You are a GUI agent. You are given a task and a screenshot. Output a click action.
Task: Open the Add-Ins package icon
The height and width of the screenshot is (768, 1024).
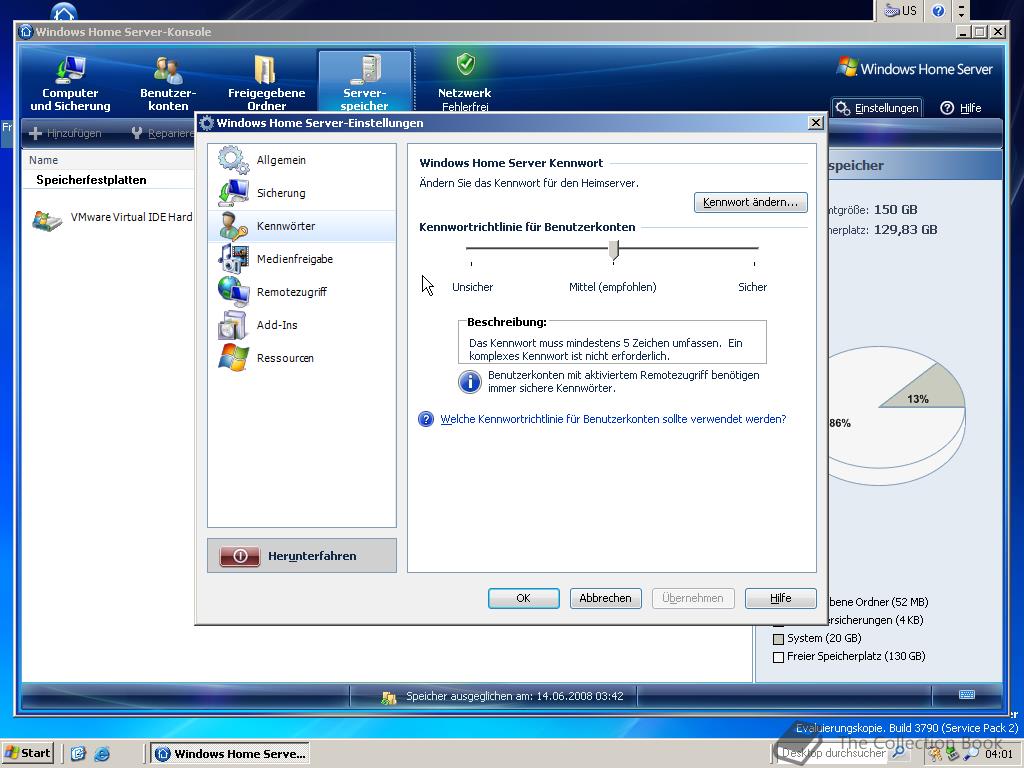(233, 325)
